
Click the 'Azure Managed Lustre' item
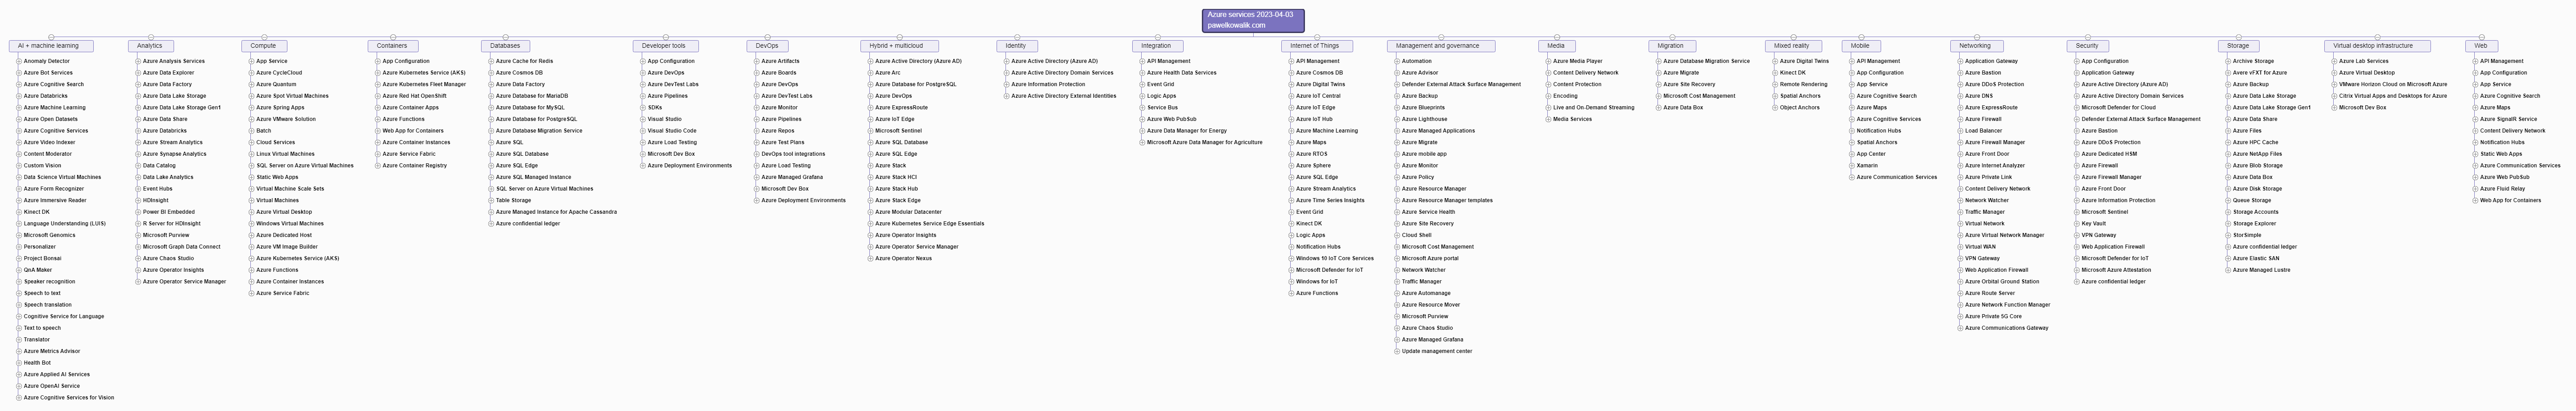[x=2262, y=270]
